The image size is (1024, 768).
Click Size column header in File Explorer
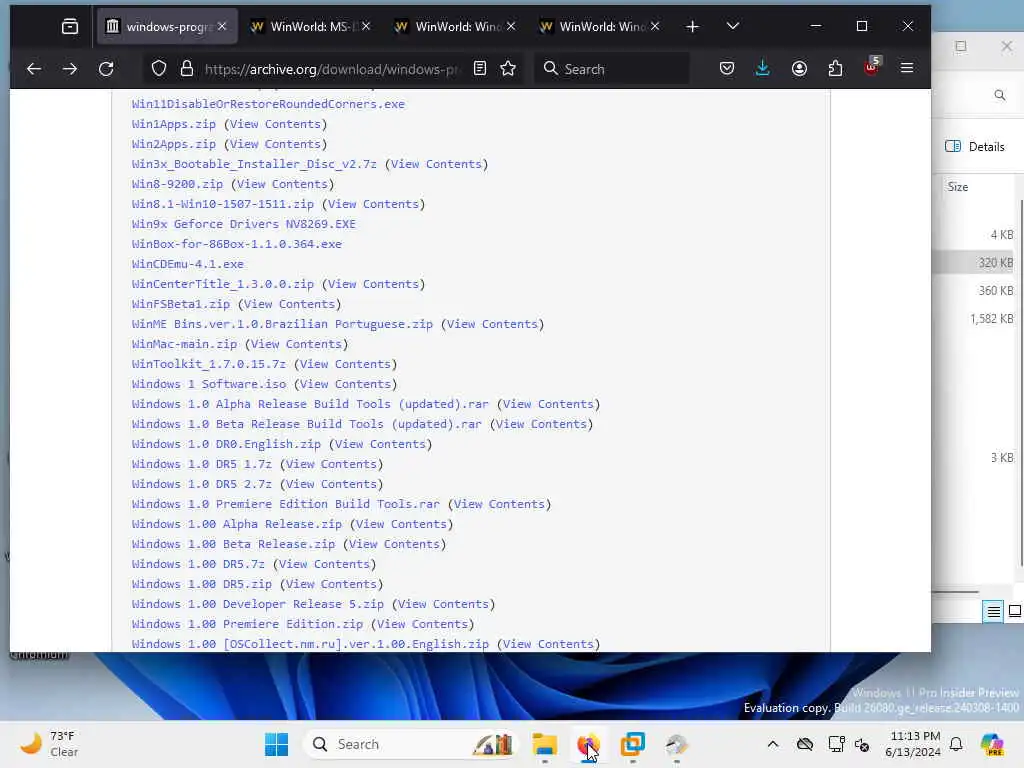coord(957,187)
